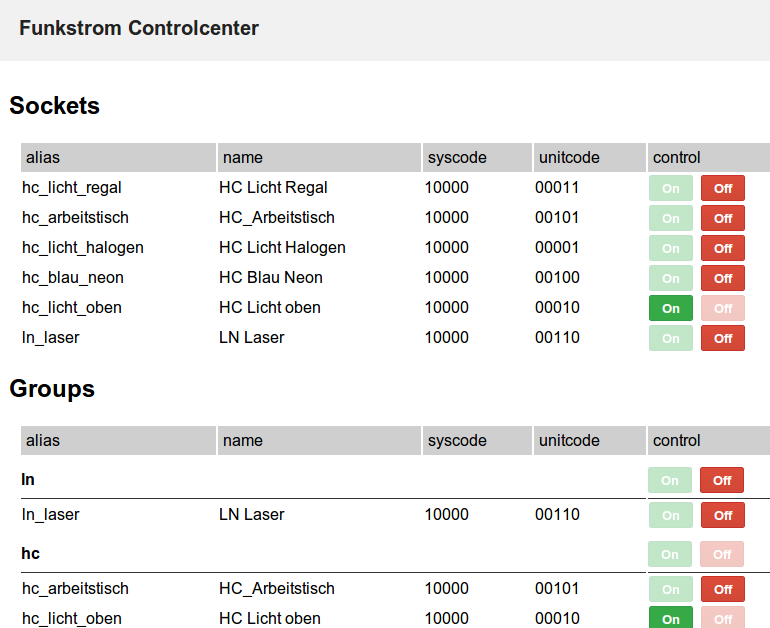Turn on the entire ln group
This screenshot has width=770, height=628.
(670, 480)
